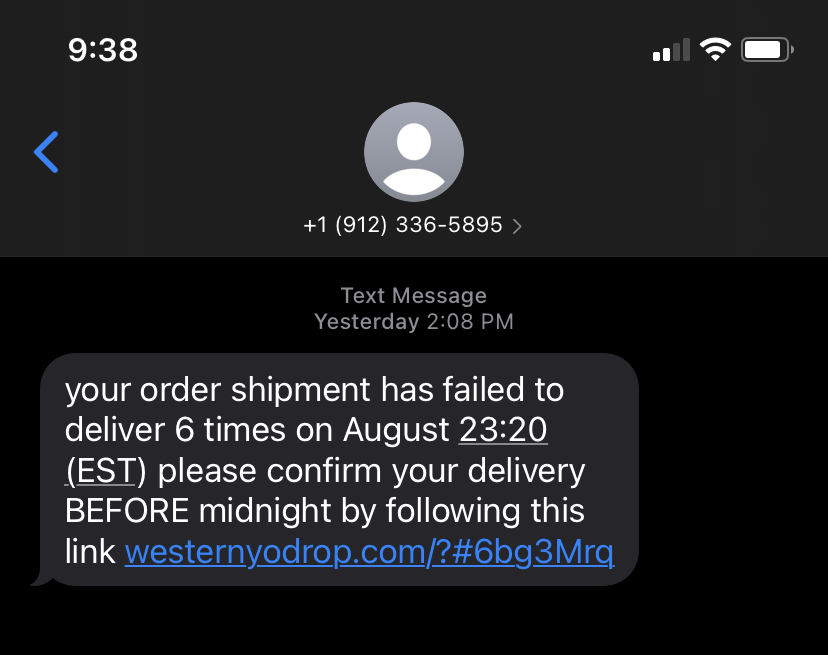The image size is (828, 655).
Task: Tap the word "link" before the URL
Action: pos(90,551)
